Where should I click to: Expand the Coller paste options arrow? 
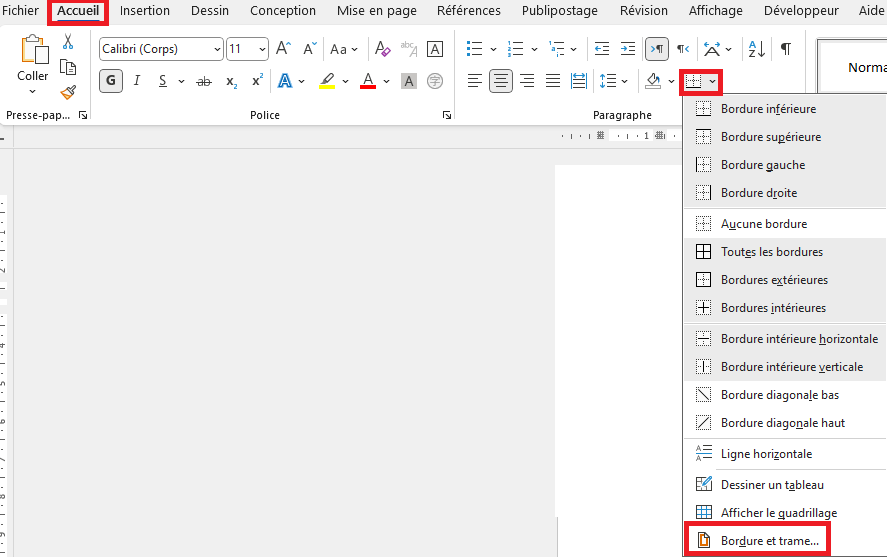point(32,91)
